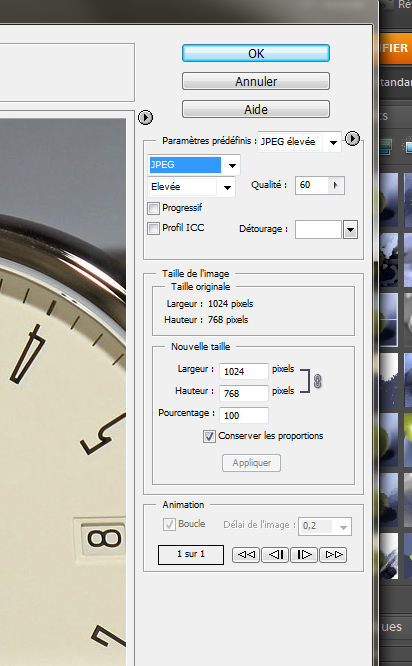
Task: Enable the Progressif checkbox
Action: (153, 208)
